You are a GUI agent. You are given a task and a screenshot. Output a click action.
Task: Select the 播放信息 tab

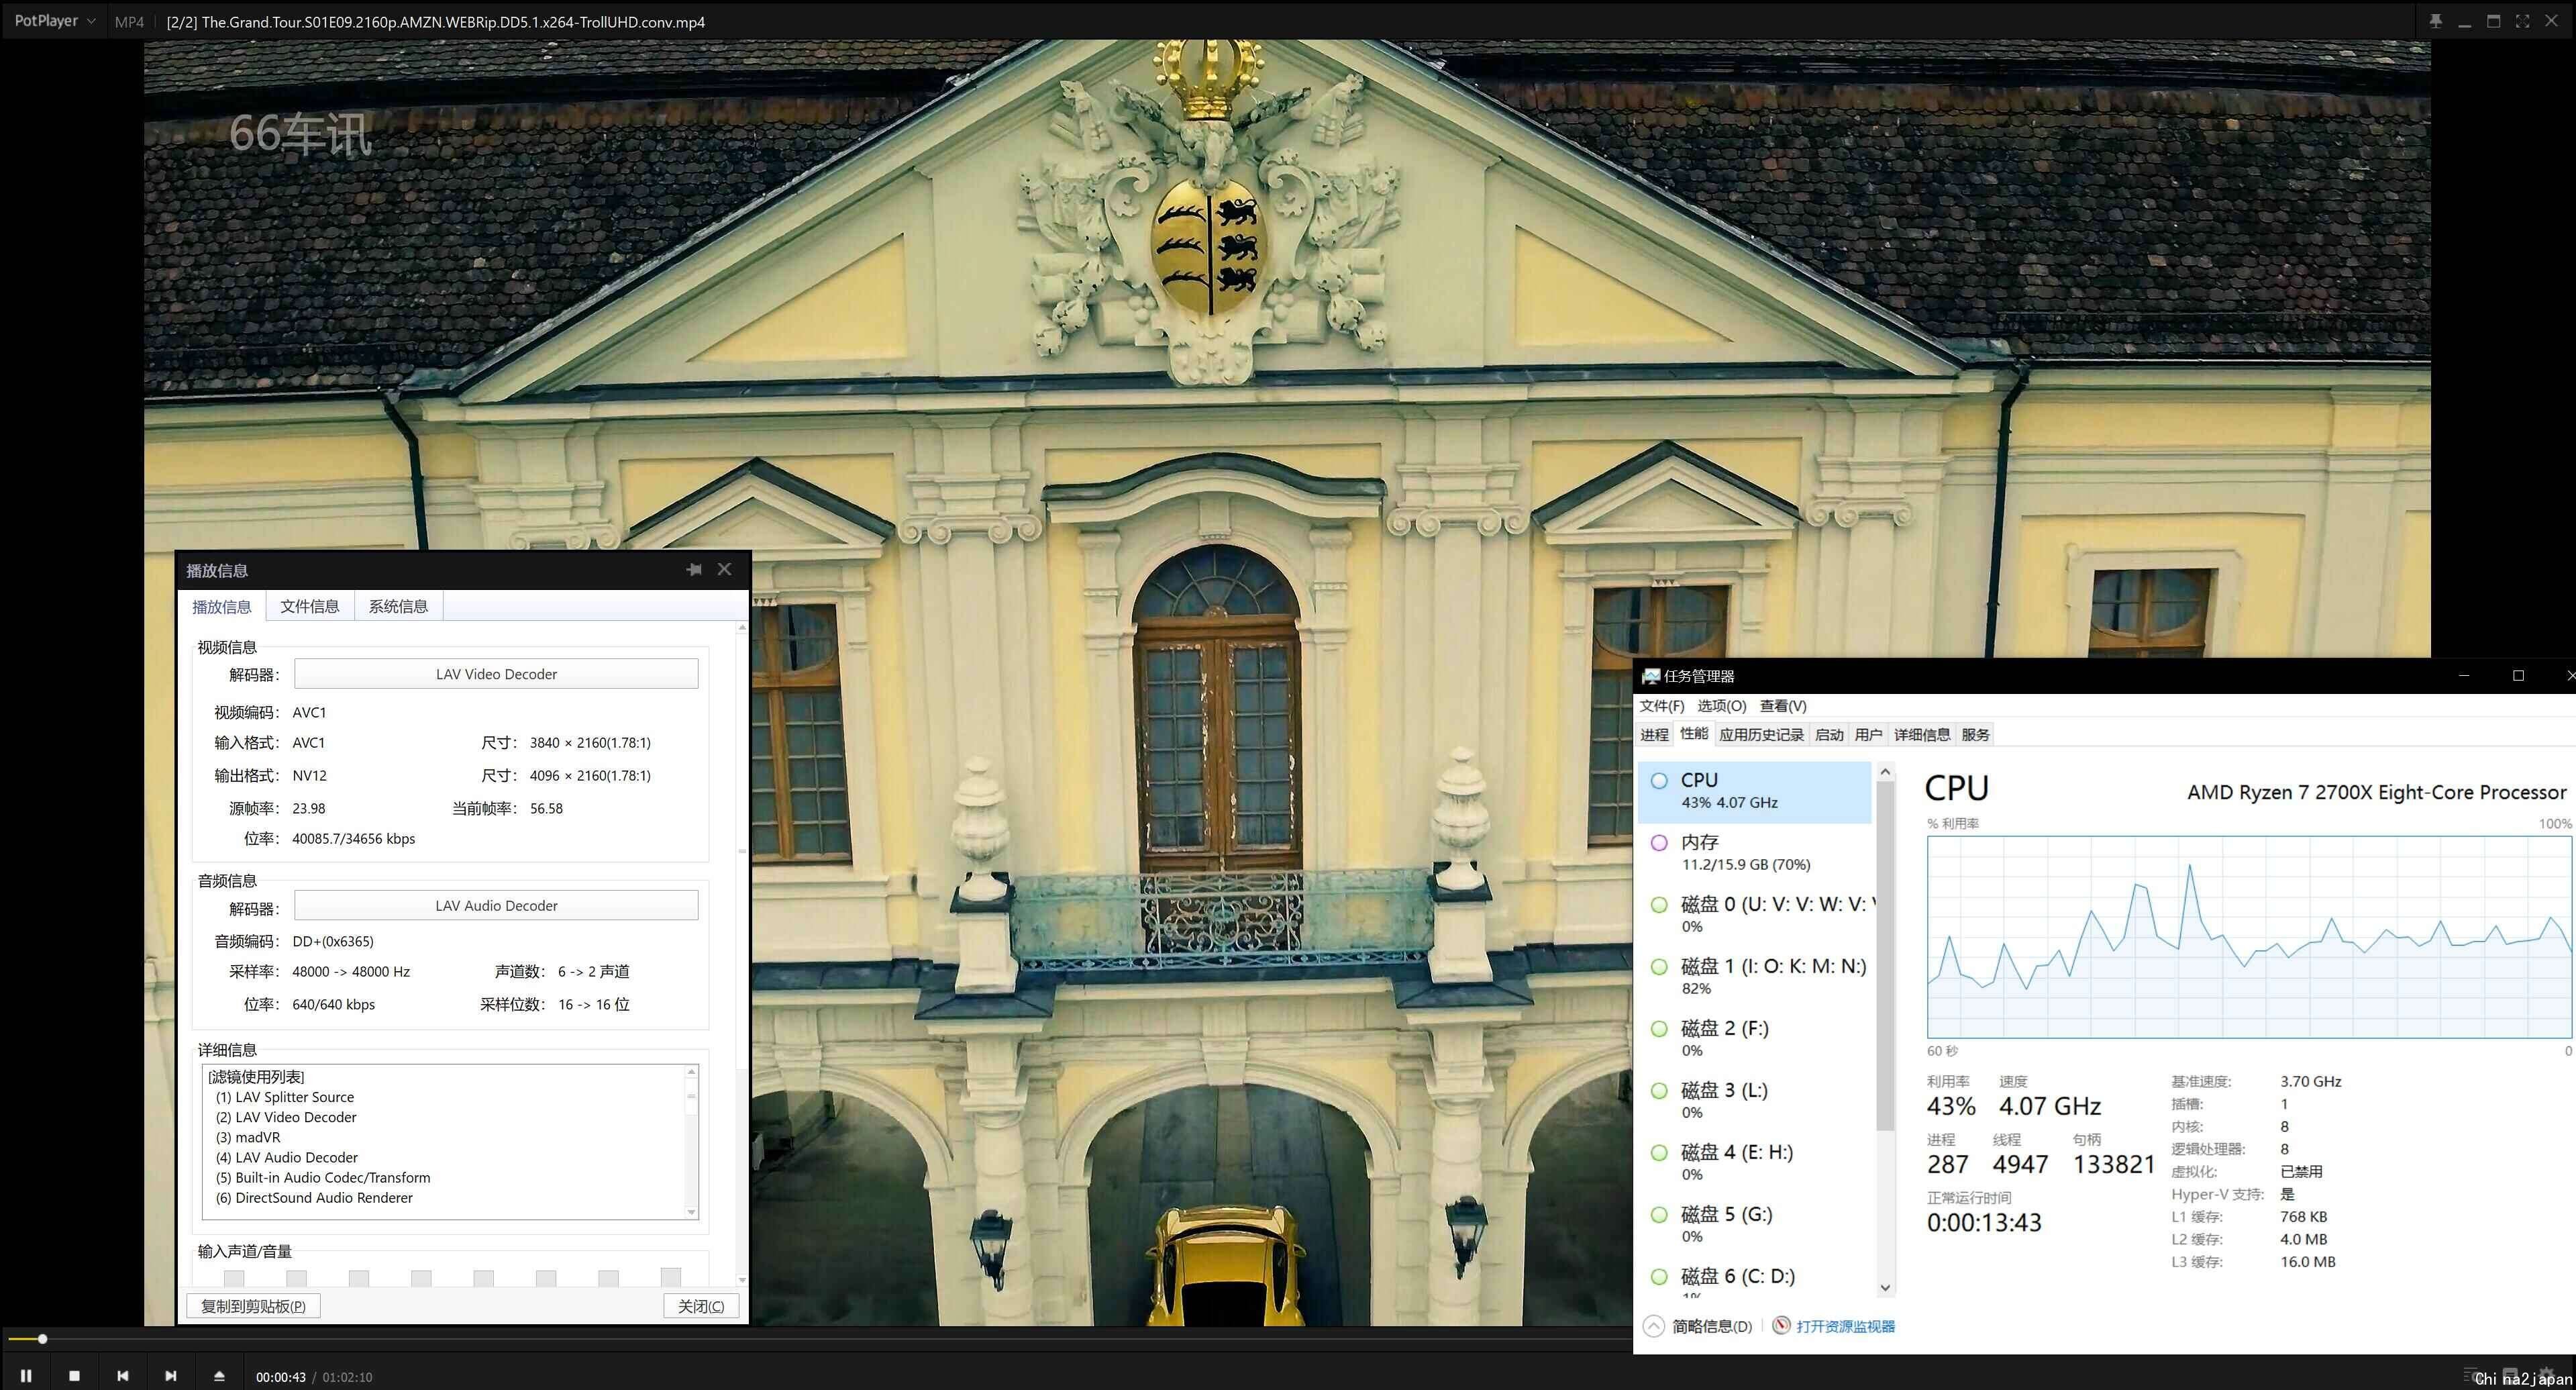coord(222,607)
